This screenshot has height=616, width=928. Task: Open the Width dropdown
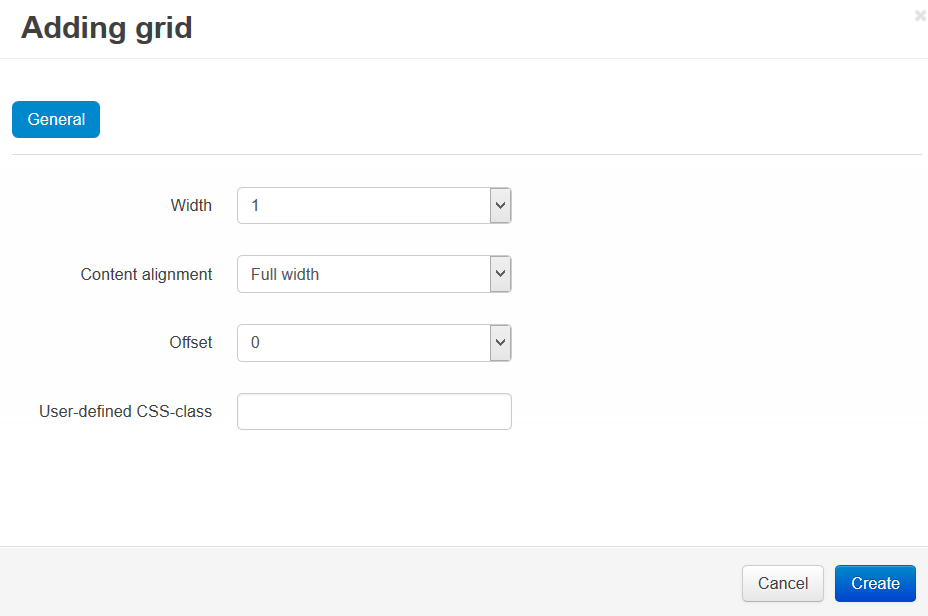pos(374,205)
